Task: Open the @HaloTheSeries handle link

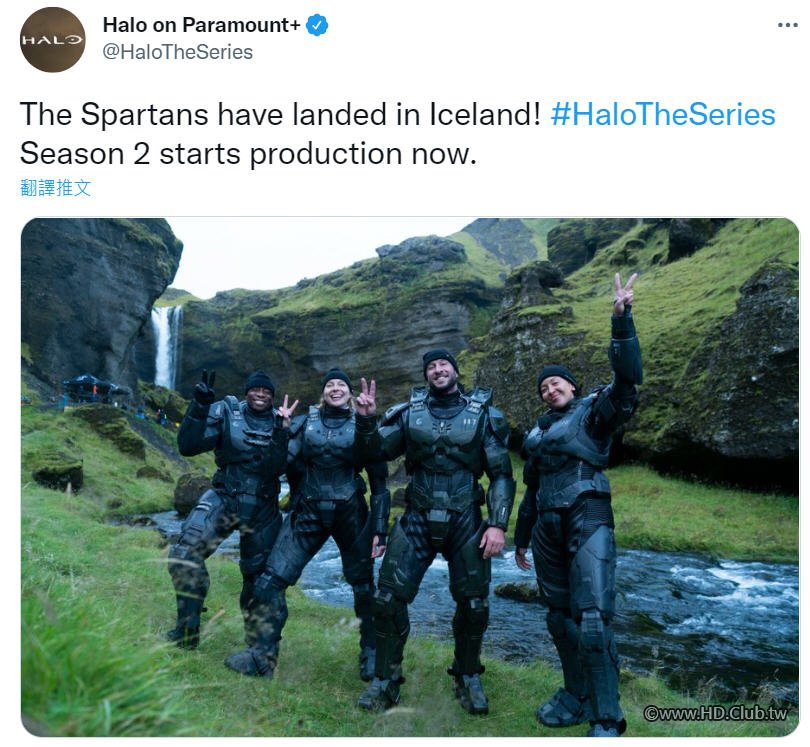Action: (178, 52)
